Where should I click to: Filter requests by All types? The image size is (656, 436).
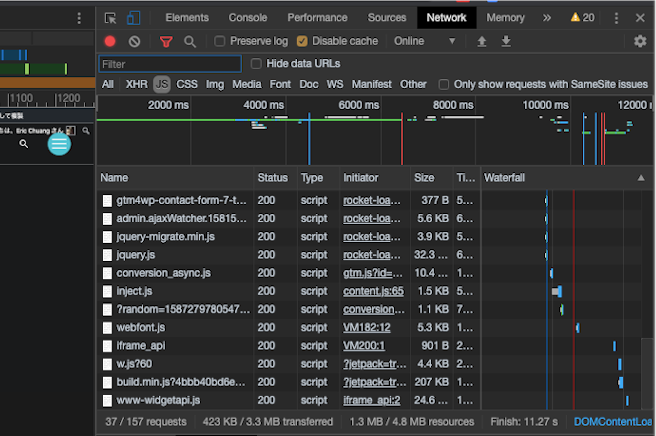click(x=108, y=85)
